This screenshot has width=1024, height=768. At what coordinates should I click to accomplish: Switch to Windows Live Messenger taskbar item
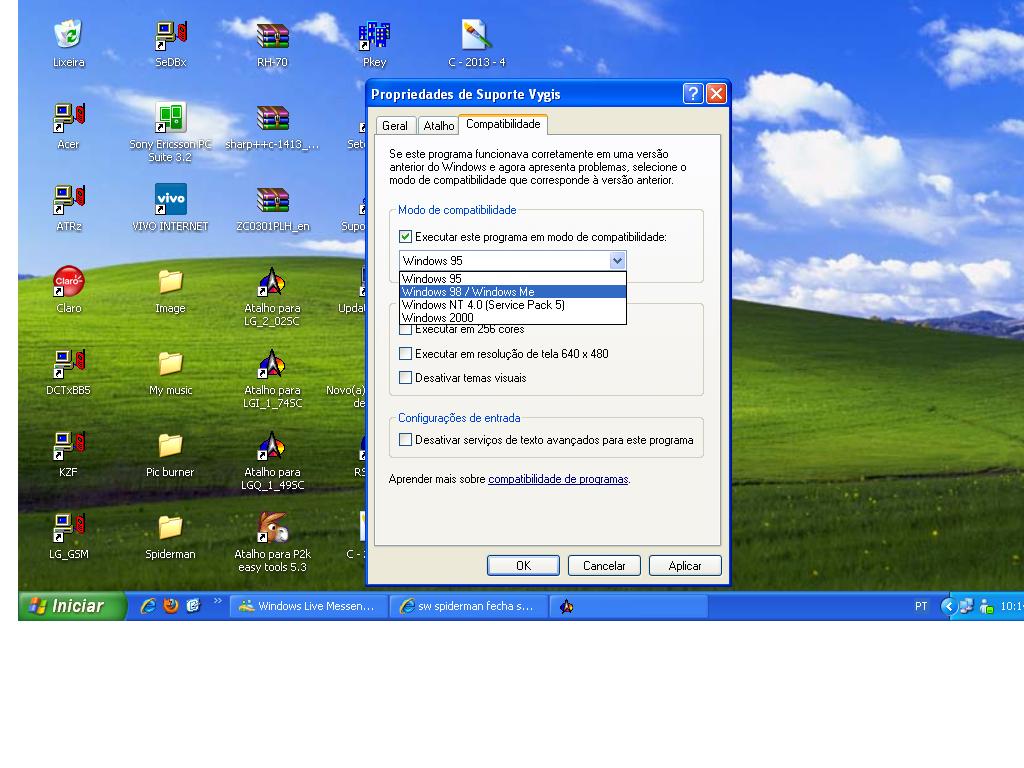[x=308, y=606]
